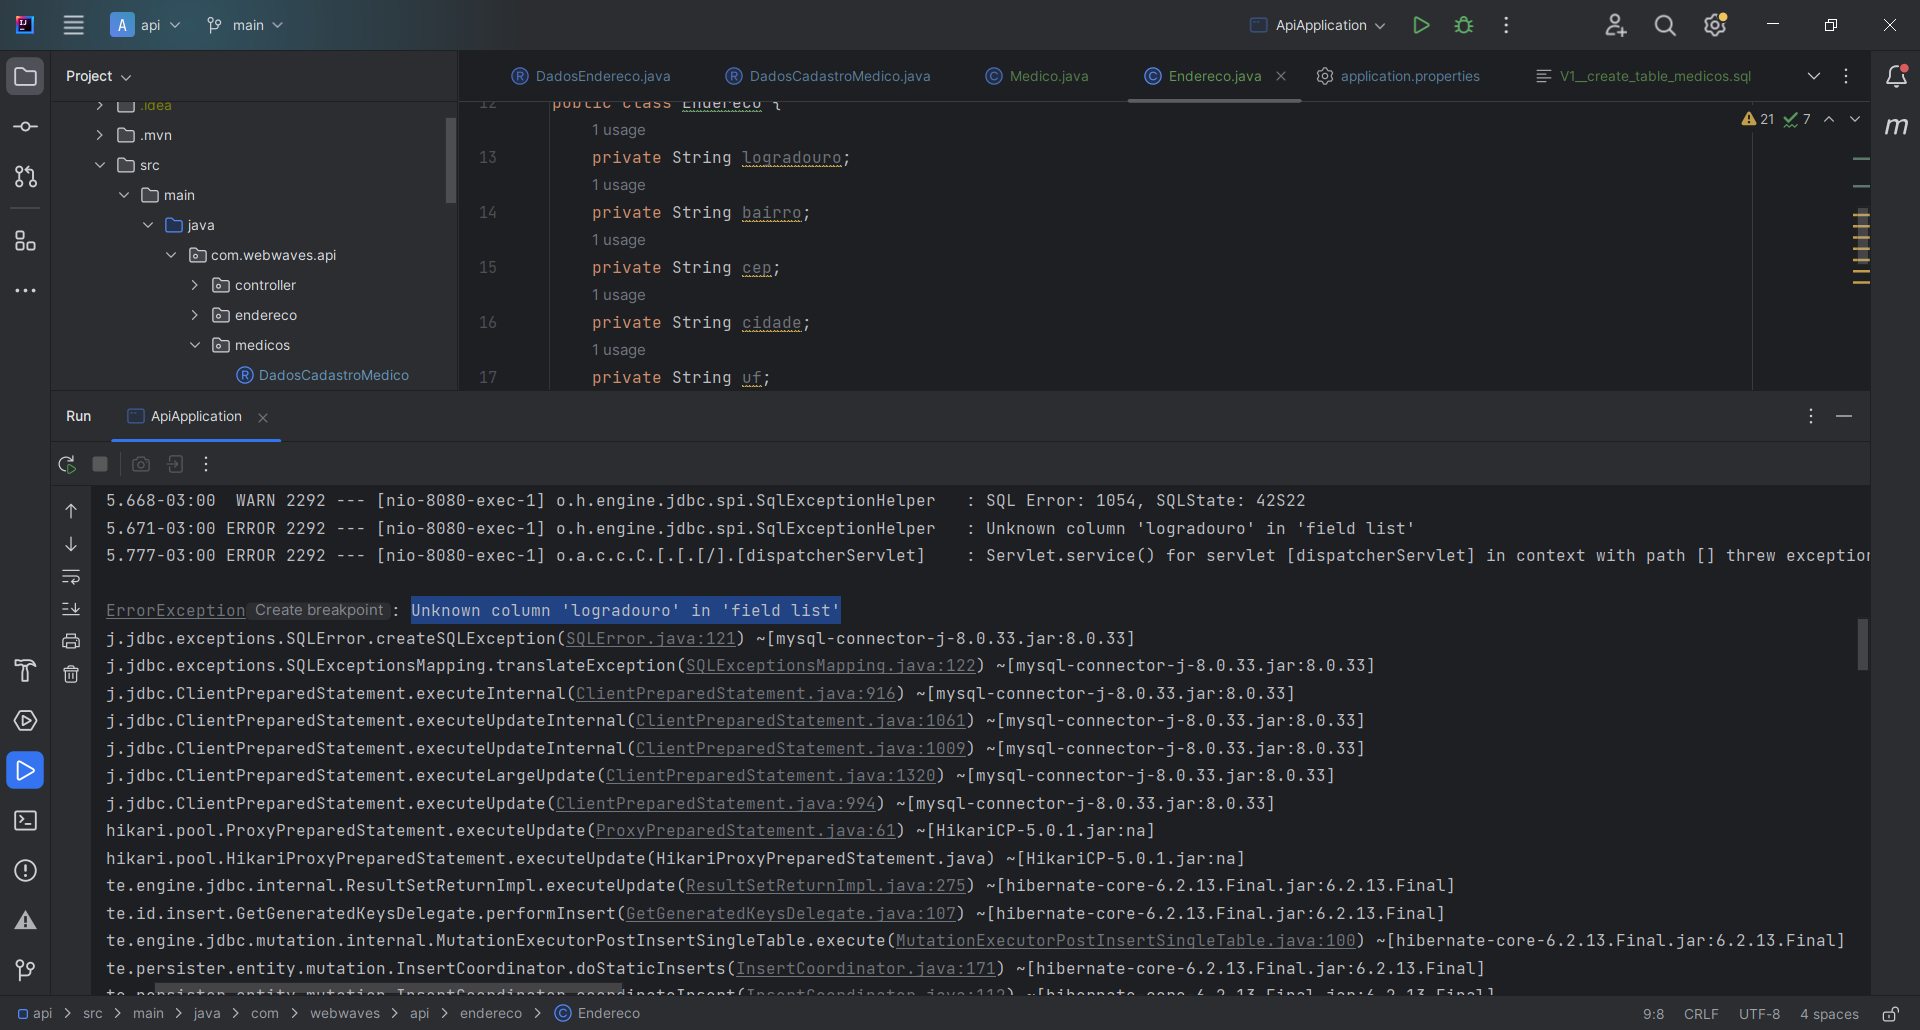Open the main branch dropdown
This screenshot has width=1920, height=1030.
tap(245, 25)
